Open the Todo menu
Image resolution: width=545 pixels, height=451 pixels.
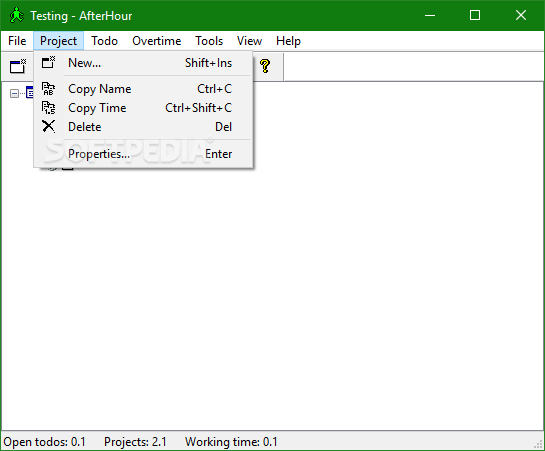[x=104, y=41]
